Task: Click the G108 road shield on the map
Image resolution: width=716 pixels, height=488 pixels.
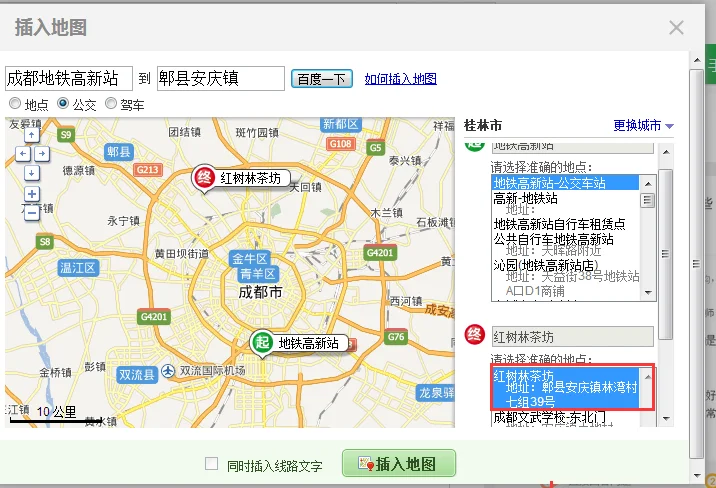Action: pos(341,144)
